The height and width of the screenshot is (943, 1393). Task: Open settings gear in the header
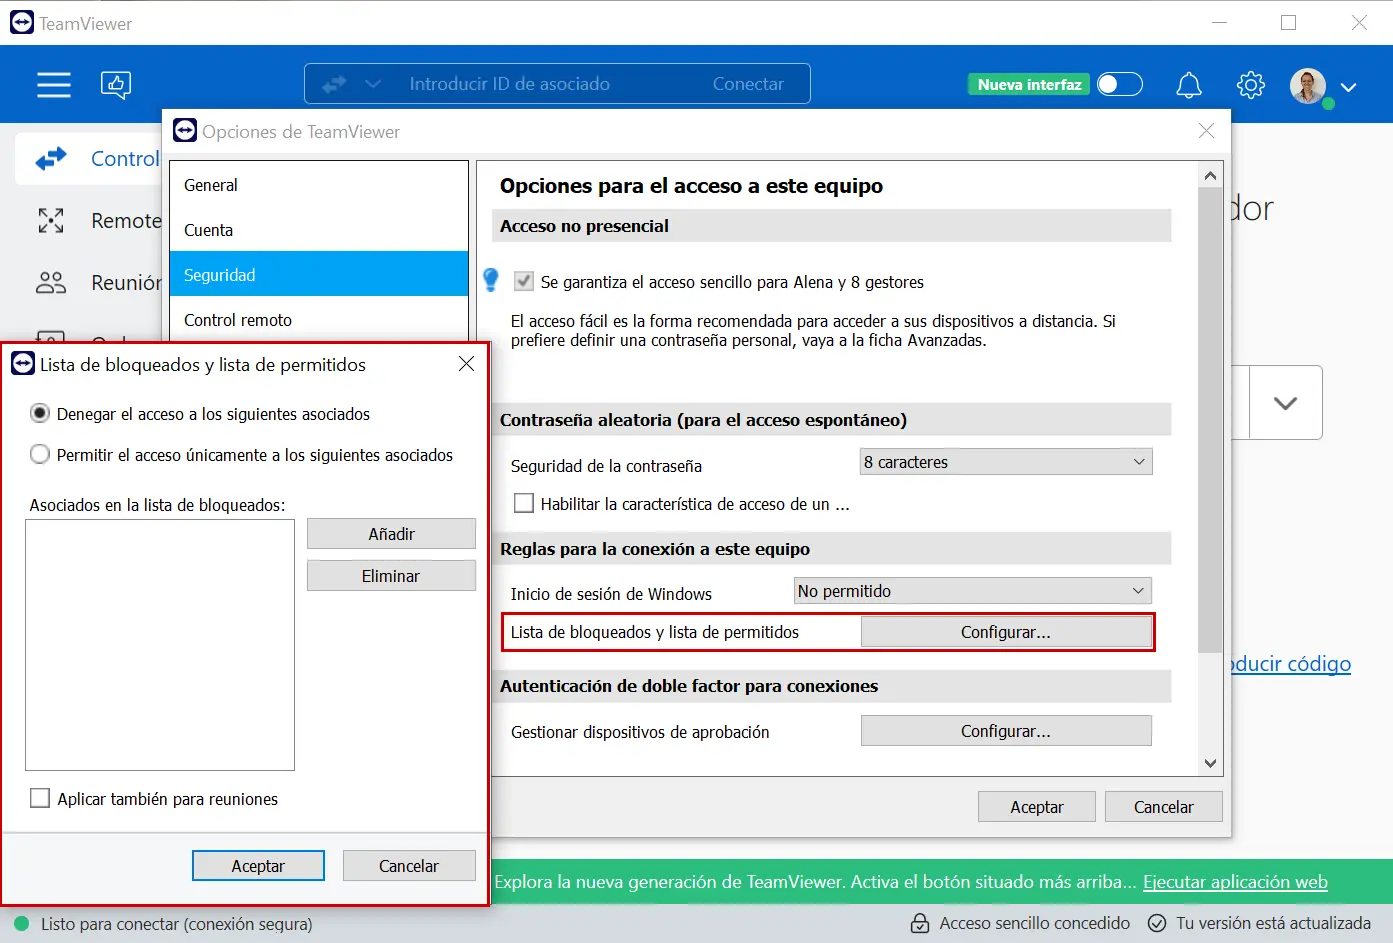[1251, 85]
